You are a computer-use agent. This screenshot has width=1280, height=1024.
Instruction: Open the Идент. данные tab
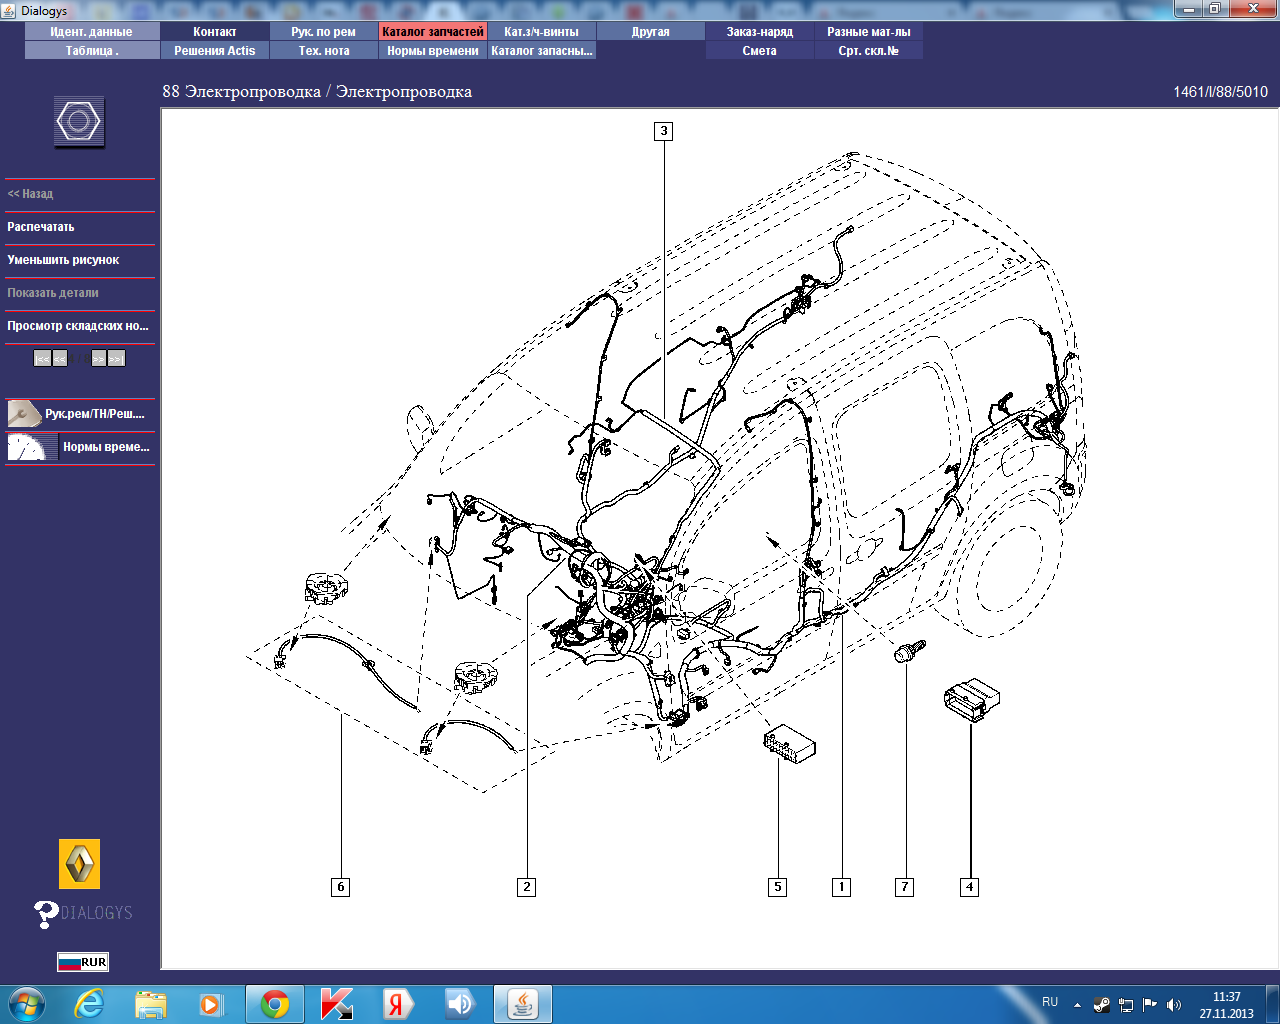[92, 32]
